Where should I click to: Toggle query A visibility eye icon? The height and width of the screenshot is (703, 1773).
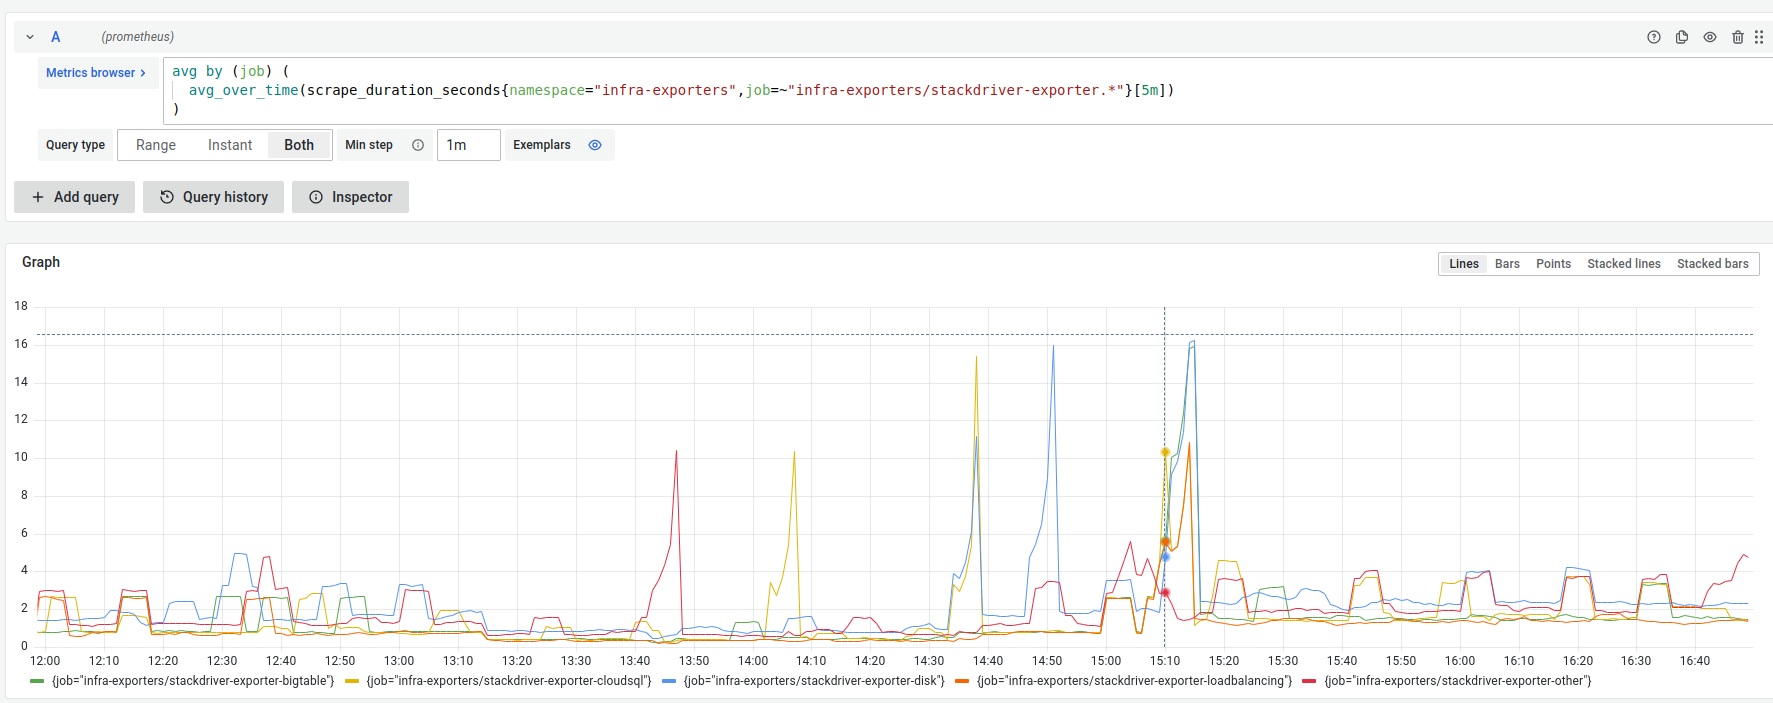[x=1710, y=37]
